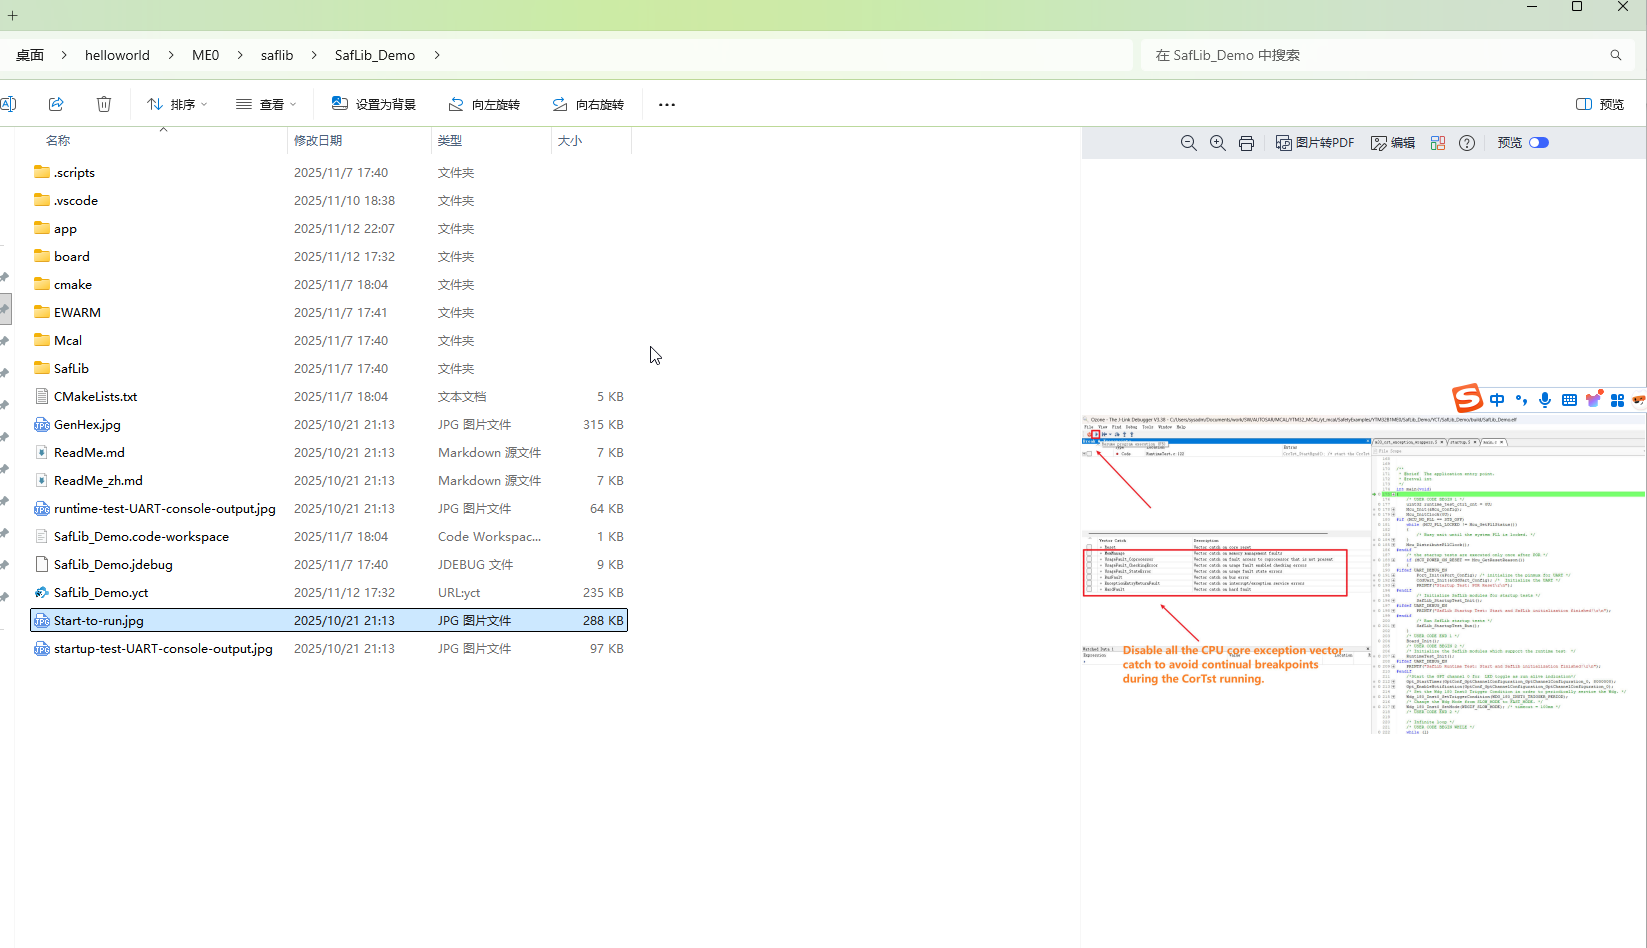
Task: Toggle the 预览 preview pane button
Action: pos(1600,104)
